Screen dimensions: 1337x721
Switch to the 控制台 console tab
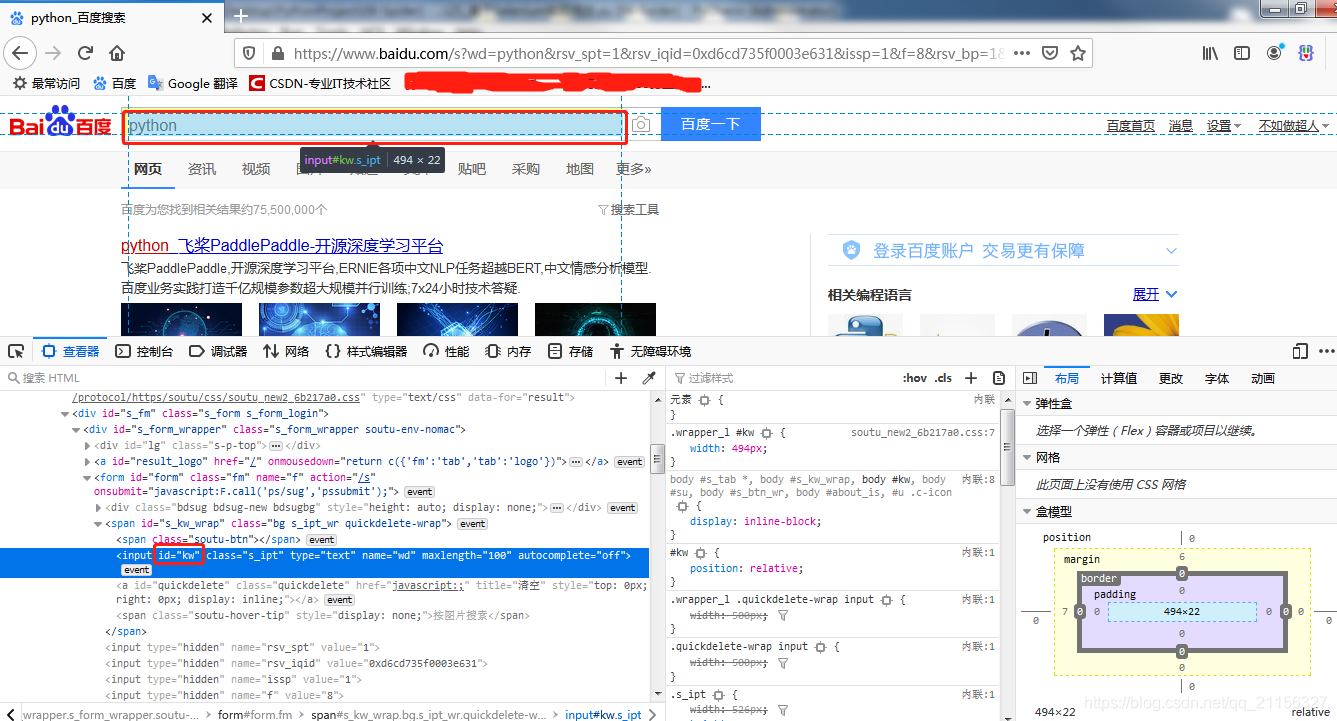click(x=144, y=351)
